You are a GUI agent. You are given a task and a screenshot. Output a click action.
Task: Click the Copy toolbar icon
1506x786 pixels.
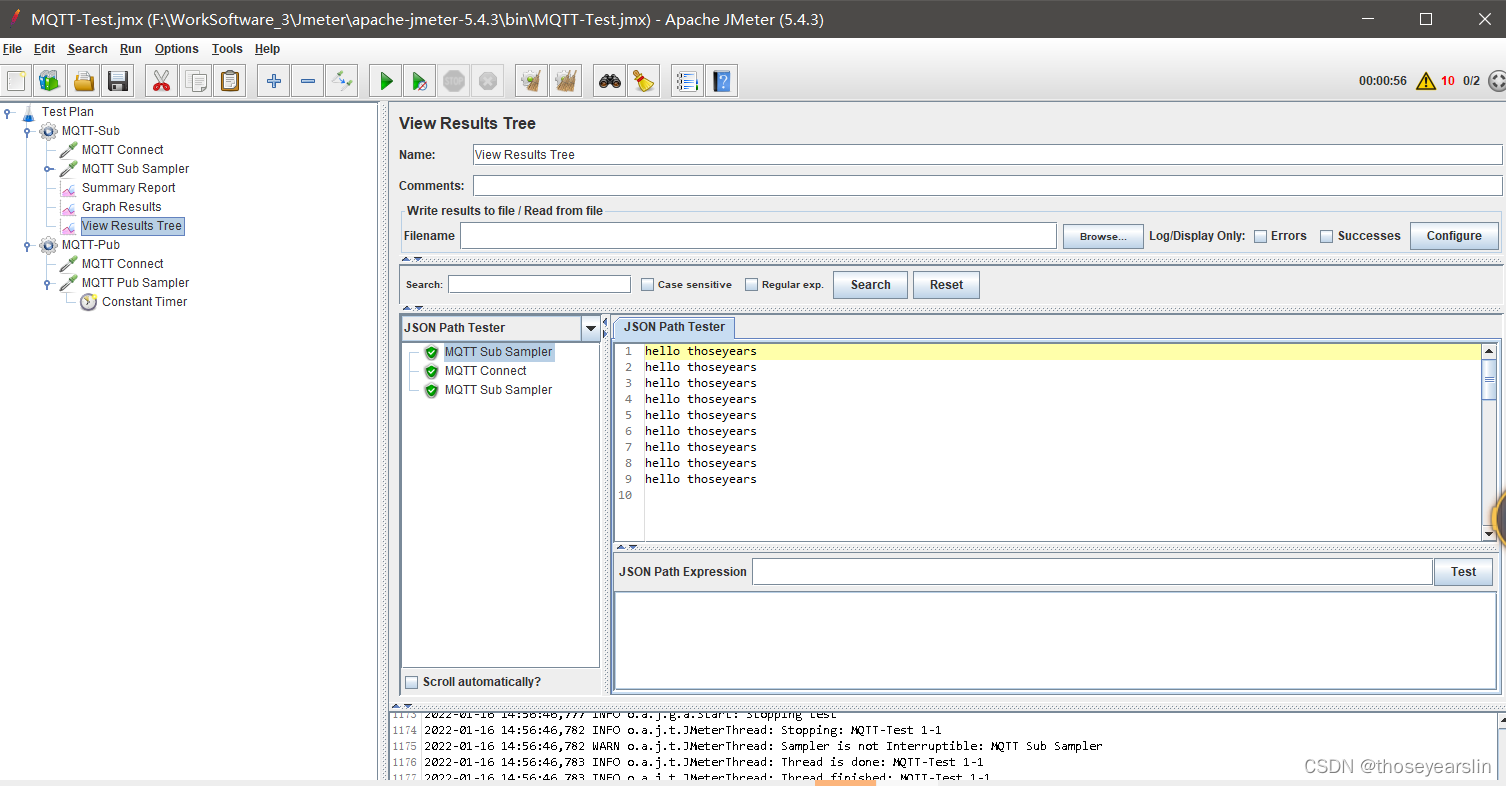pyautogui.click(x=196, y=81)
